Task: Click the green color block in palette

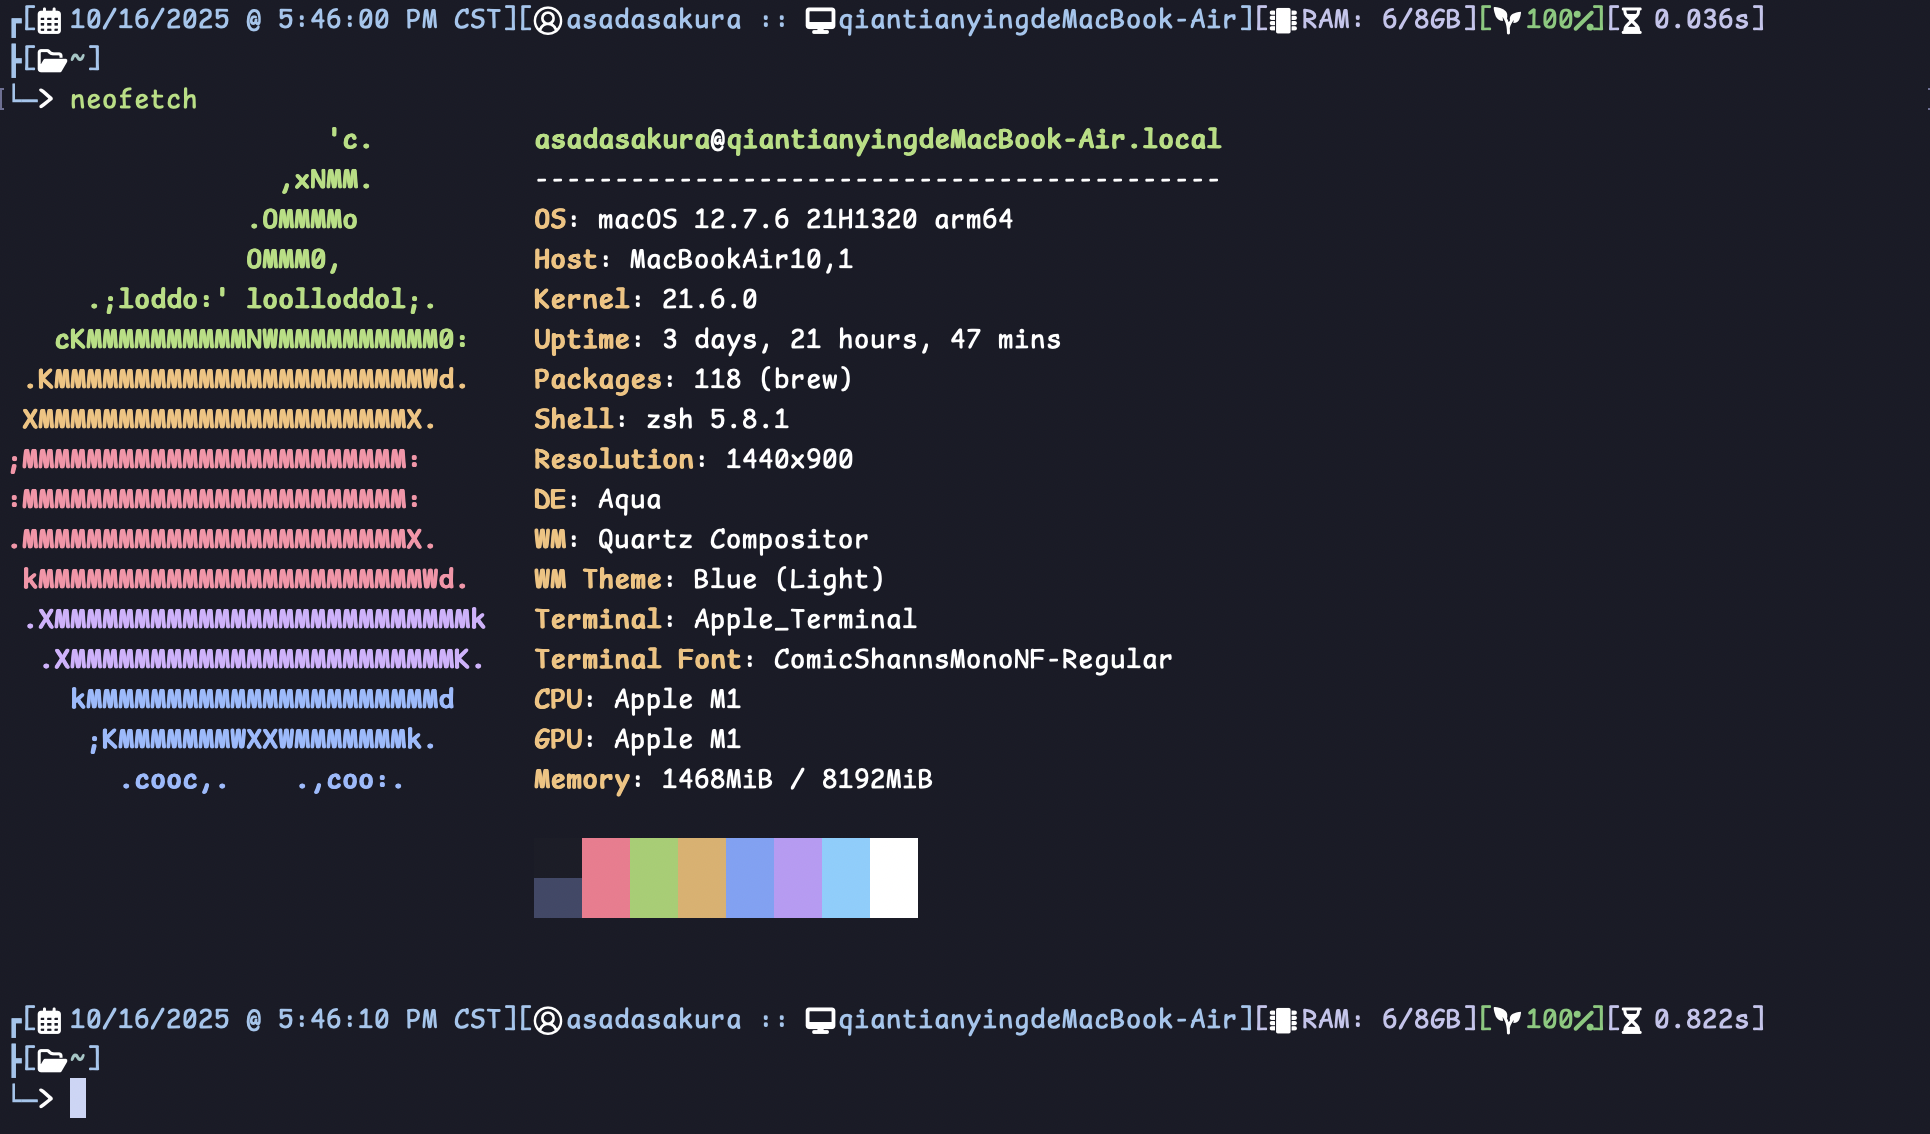Action: pos(653,877)
